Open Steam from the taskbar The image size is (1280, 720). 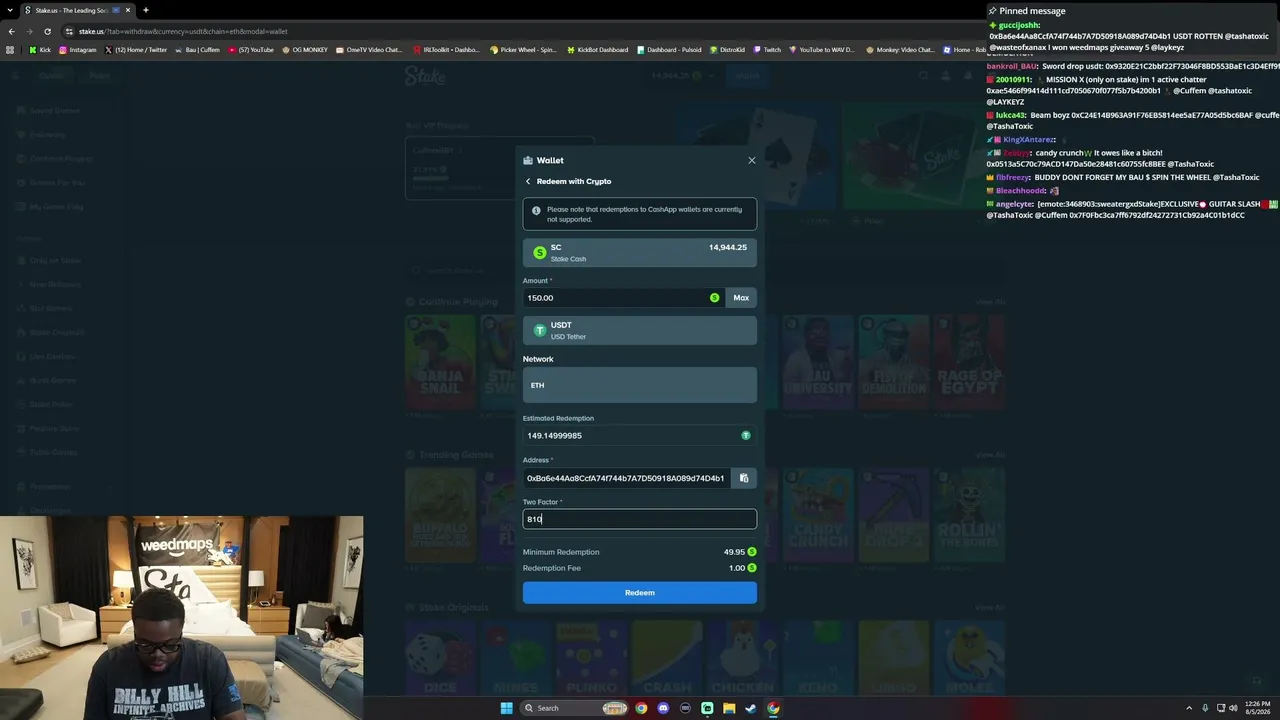point(751,708)
